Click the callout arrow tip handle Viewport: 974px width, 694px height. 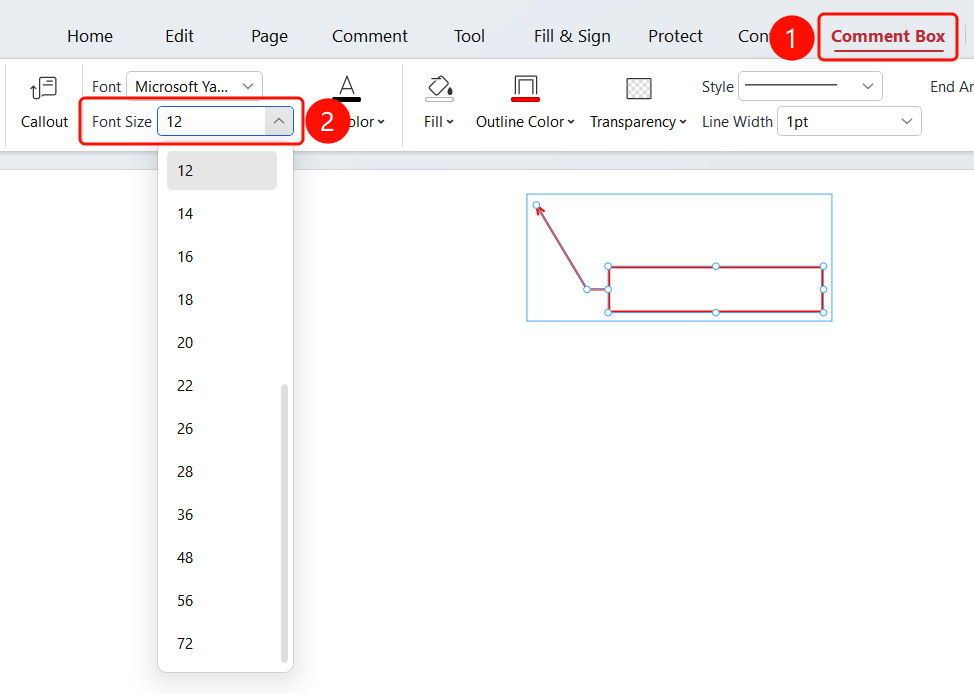point(537,205)
